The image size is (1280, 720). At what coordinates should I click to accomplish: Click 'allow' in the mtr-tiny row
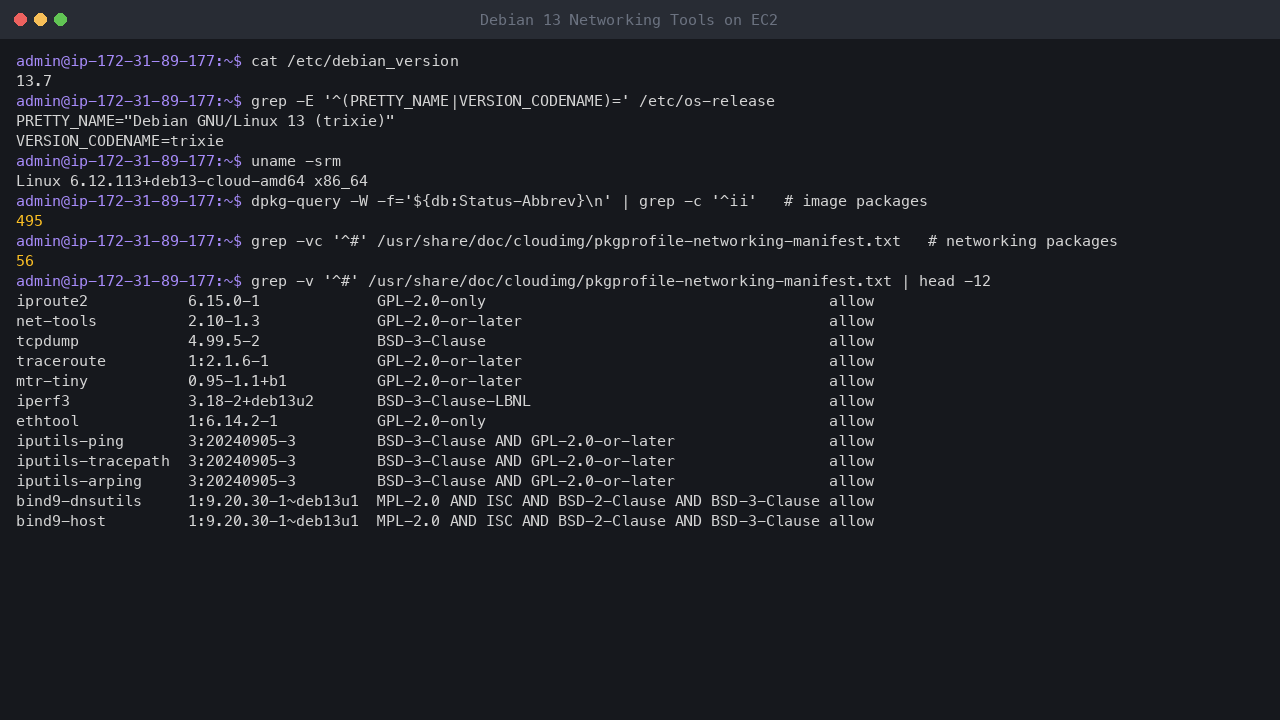point(851,381)
